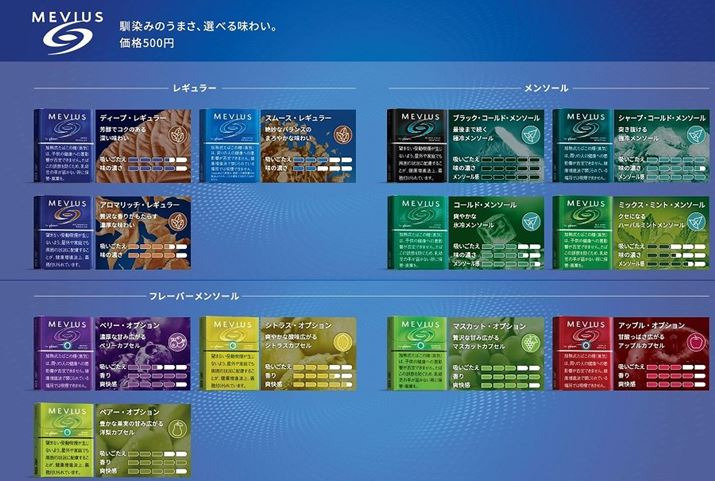Select the light green マスカット・オプション pack

tap(417, 353)
